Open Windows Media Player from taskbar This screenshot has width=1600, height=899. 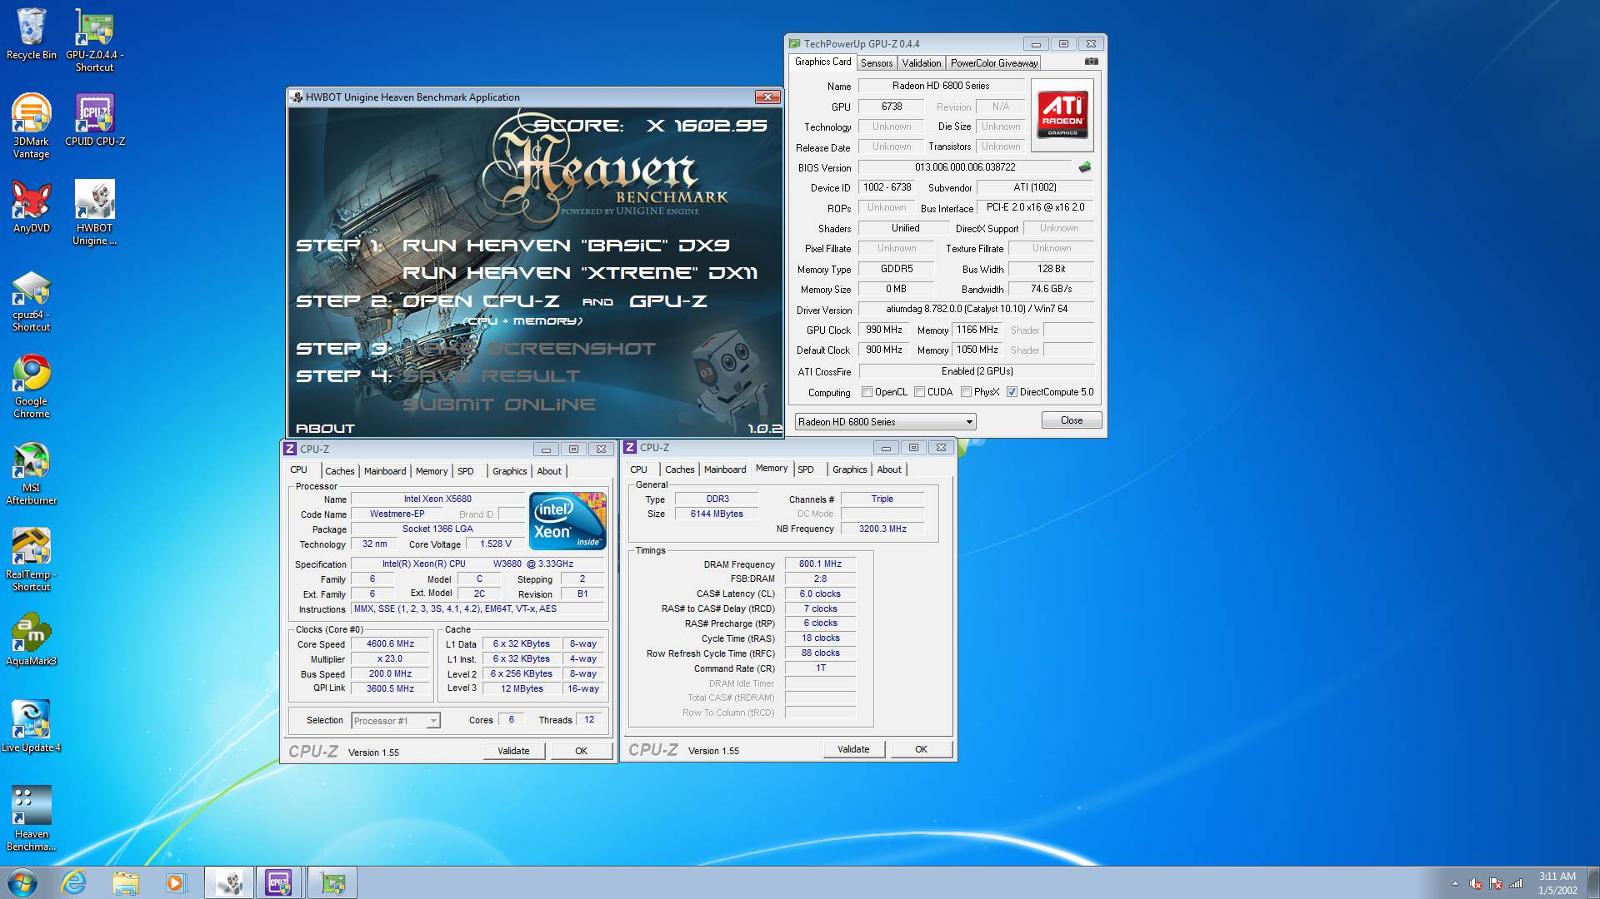pos(175,882)
